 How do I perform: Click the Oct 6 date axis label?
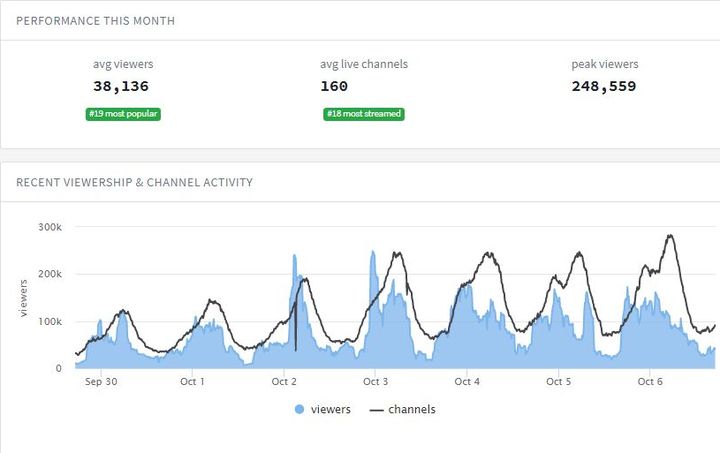point(650,381)
